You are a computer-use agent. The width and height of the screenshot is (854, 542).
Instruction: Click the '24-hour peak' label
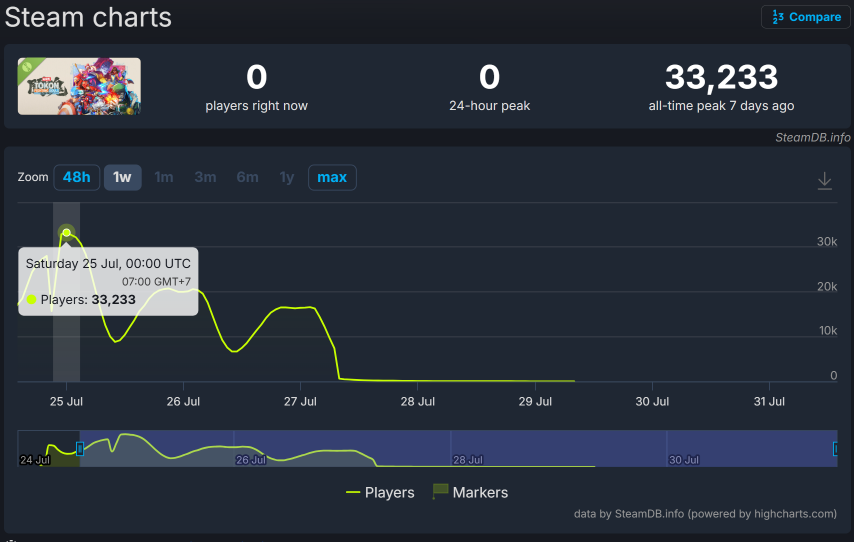[489, 106]
